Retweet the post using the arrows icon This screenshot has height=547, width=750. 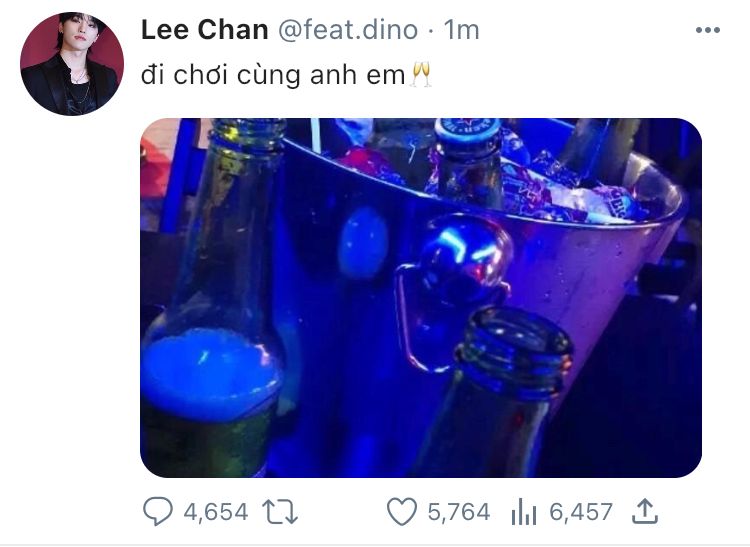[x=280, y=512]
